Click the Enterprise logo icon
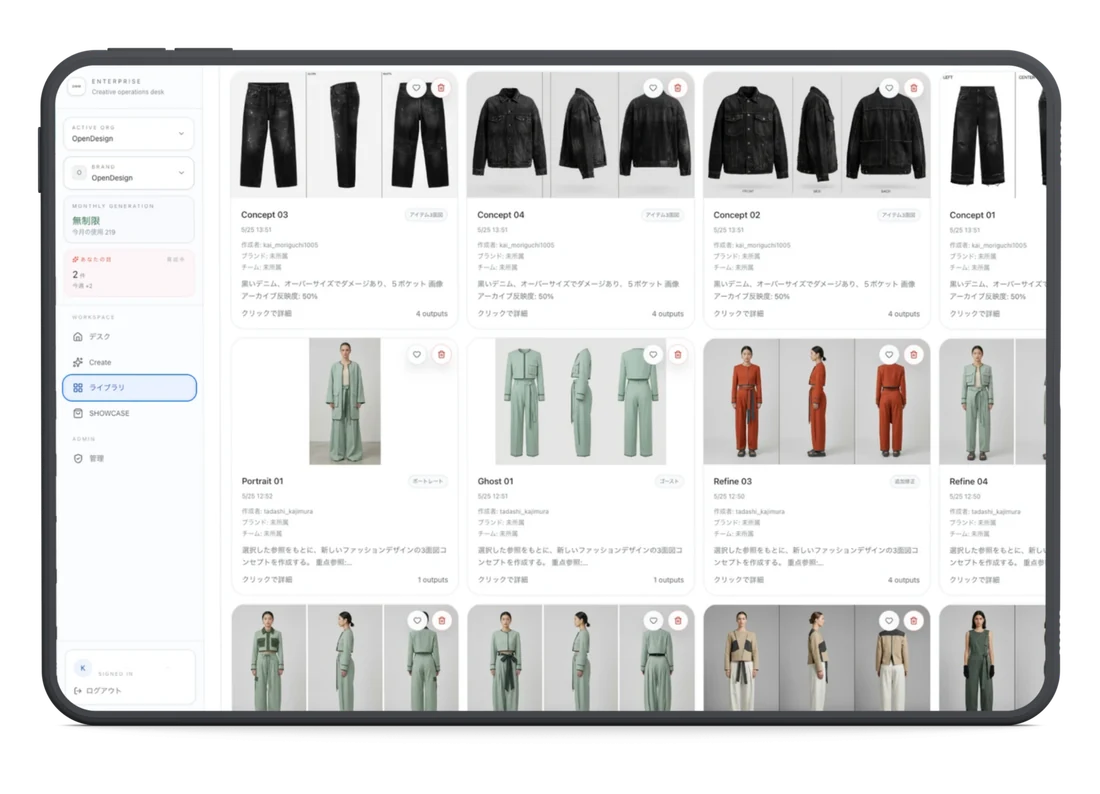Image resolution: width=1100 pixels, height=794 pixels. [x=76, y=86]
